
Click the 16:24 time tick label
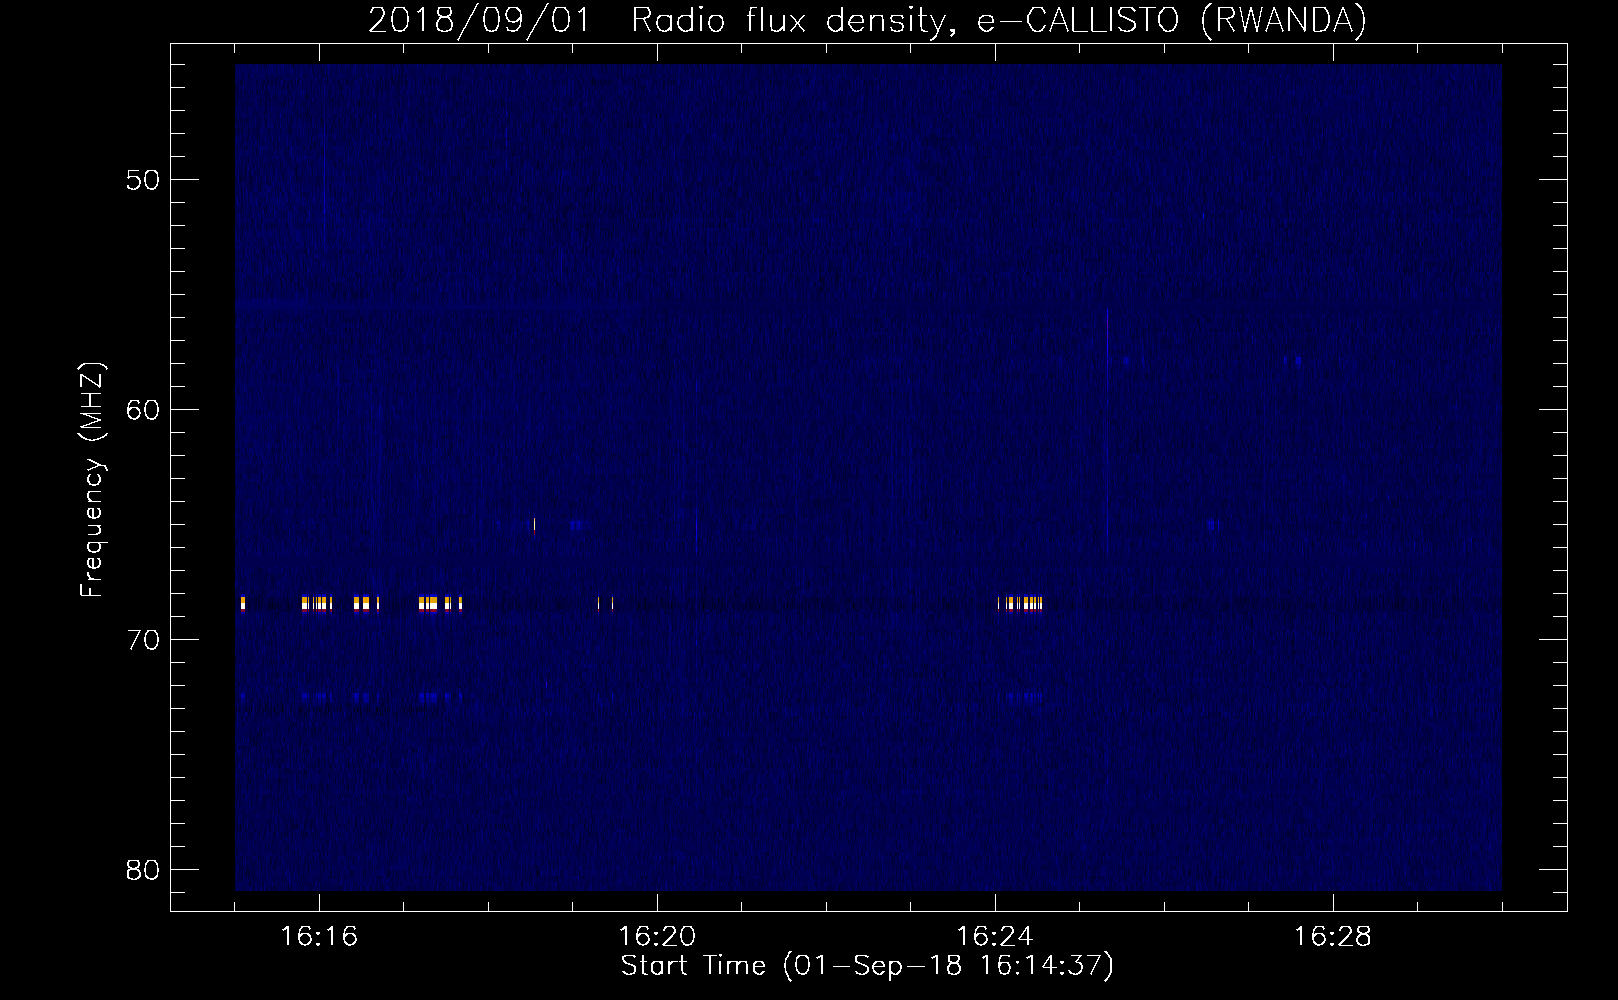(995, 937)
